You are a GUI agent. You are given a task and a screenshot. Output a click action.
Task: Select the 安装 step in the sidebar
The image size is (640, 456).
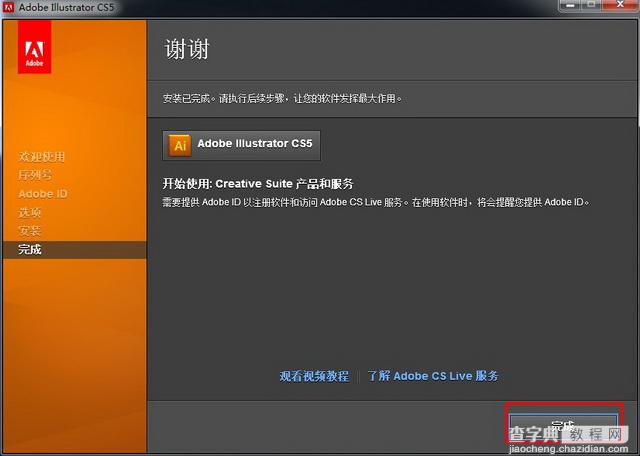(x=30, y=231)
